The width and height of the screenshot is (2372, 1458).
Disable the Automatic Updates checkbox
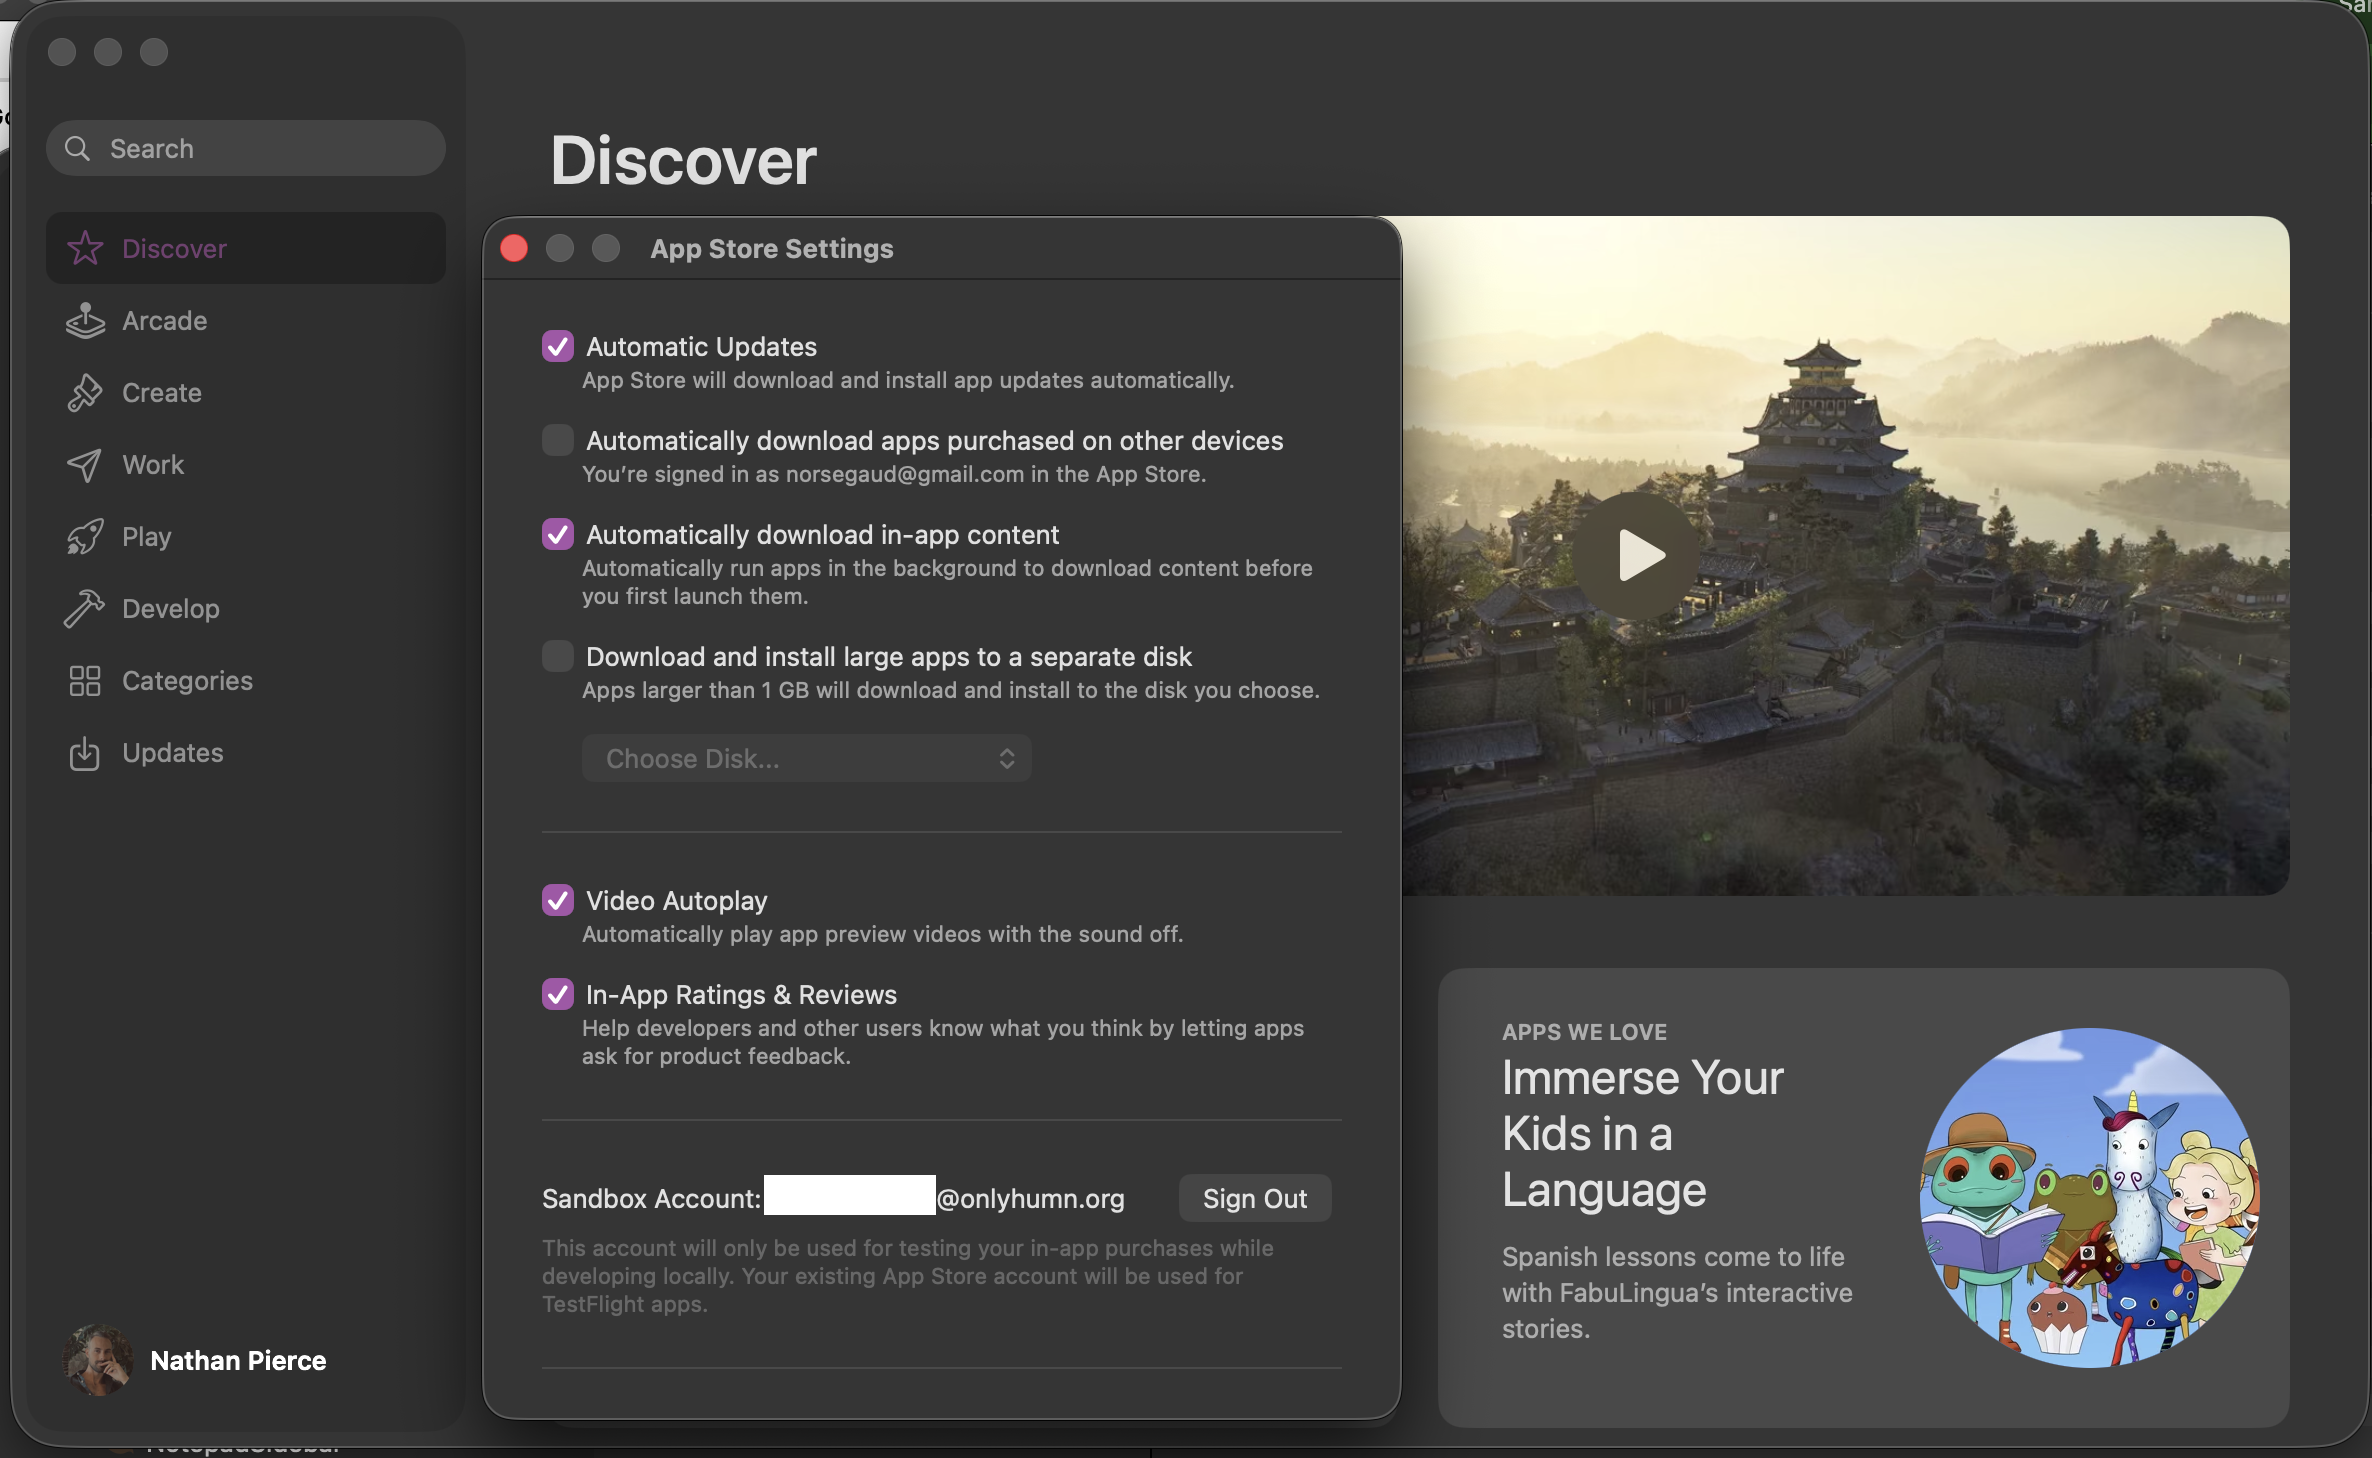click(558, 346)
